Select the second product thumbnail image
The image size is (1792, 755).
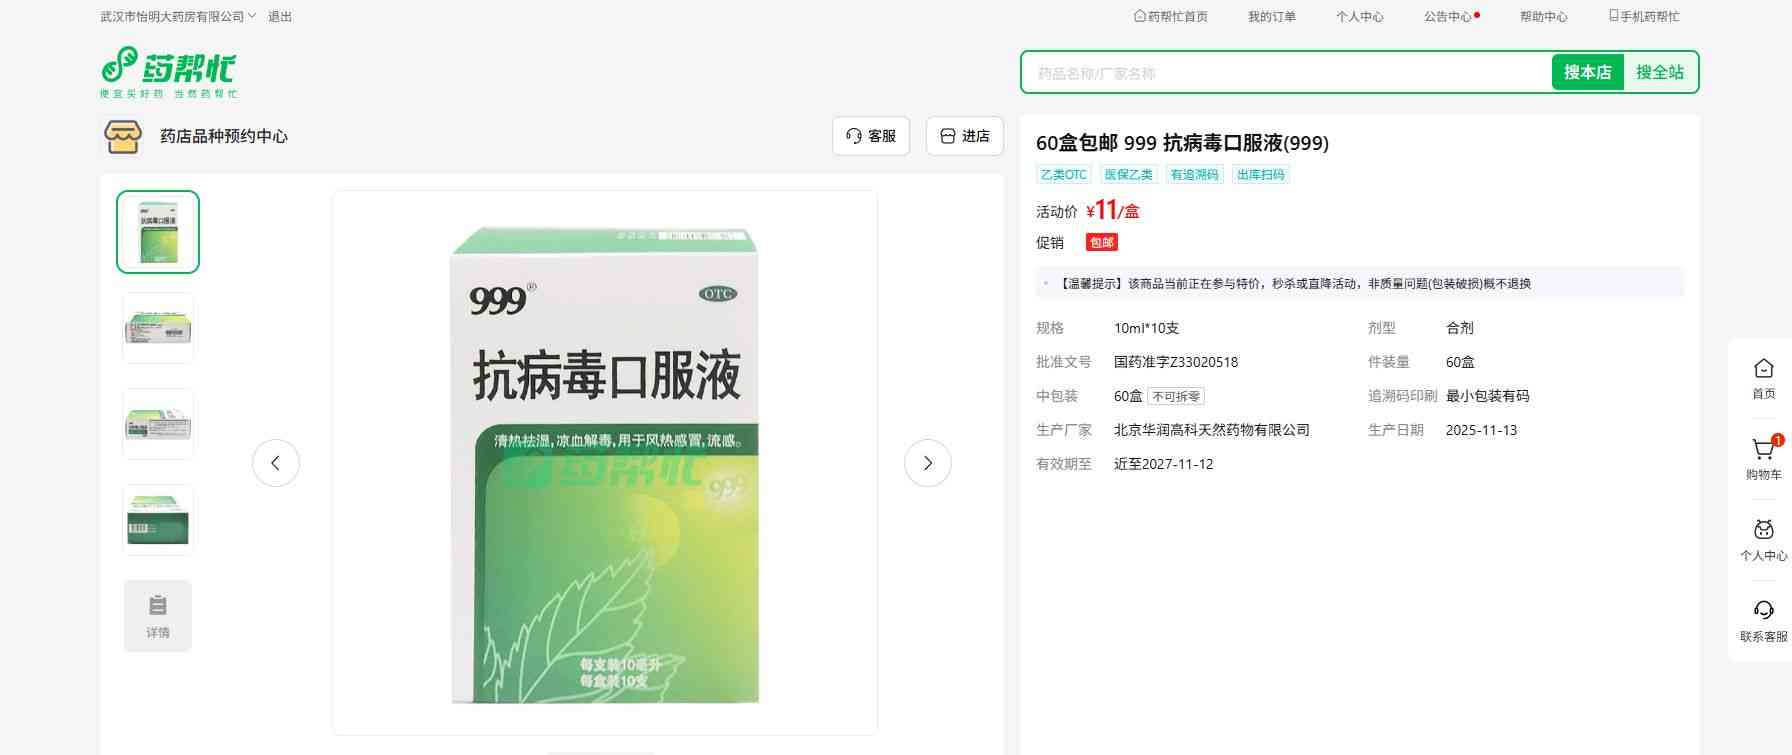coord(158,328)
